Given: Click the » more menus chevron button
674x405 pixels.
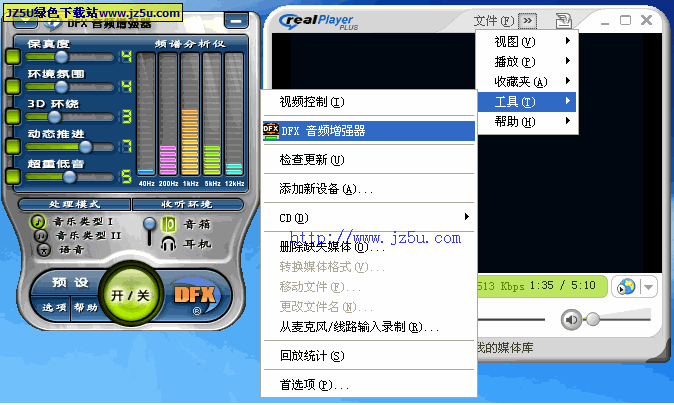Looking at the screenshot, I should point(527,21).
